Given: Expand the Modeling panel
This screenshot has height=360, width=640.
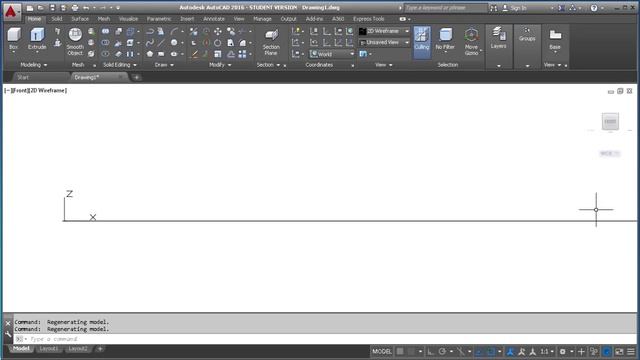Looking at the screenshot, I should coord(33,65).
